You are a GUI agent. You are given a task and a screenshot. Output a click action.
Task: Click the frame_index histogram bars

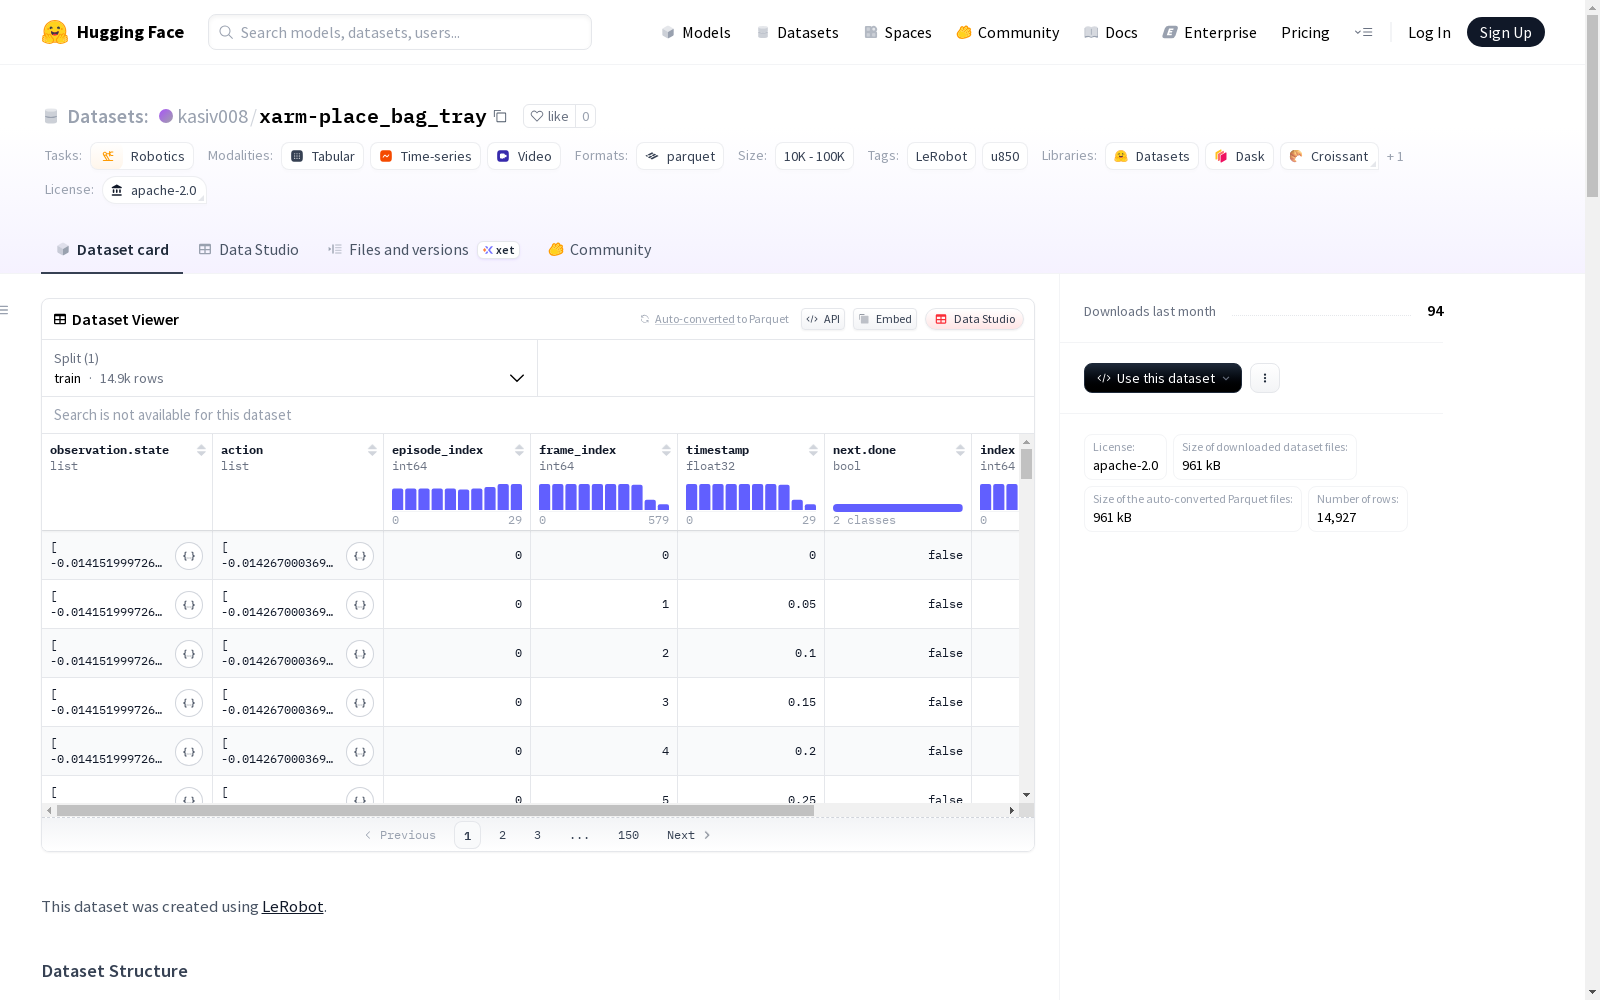(x=604, y=497)
